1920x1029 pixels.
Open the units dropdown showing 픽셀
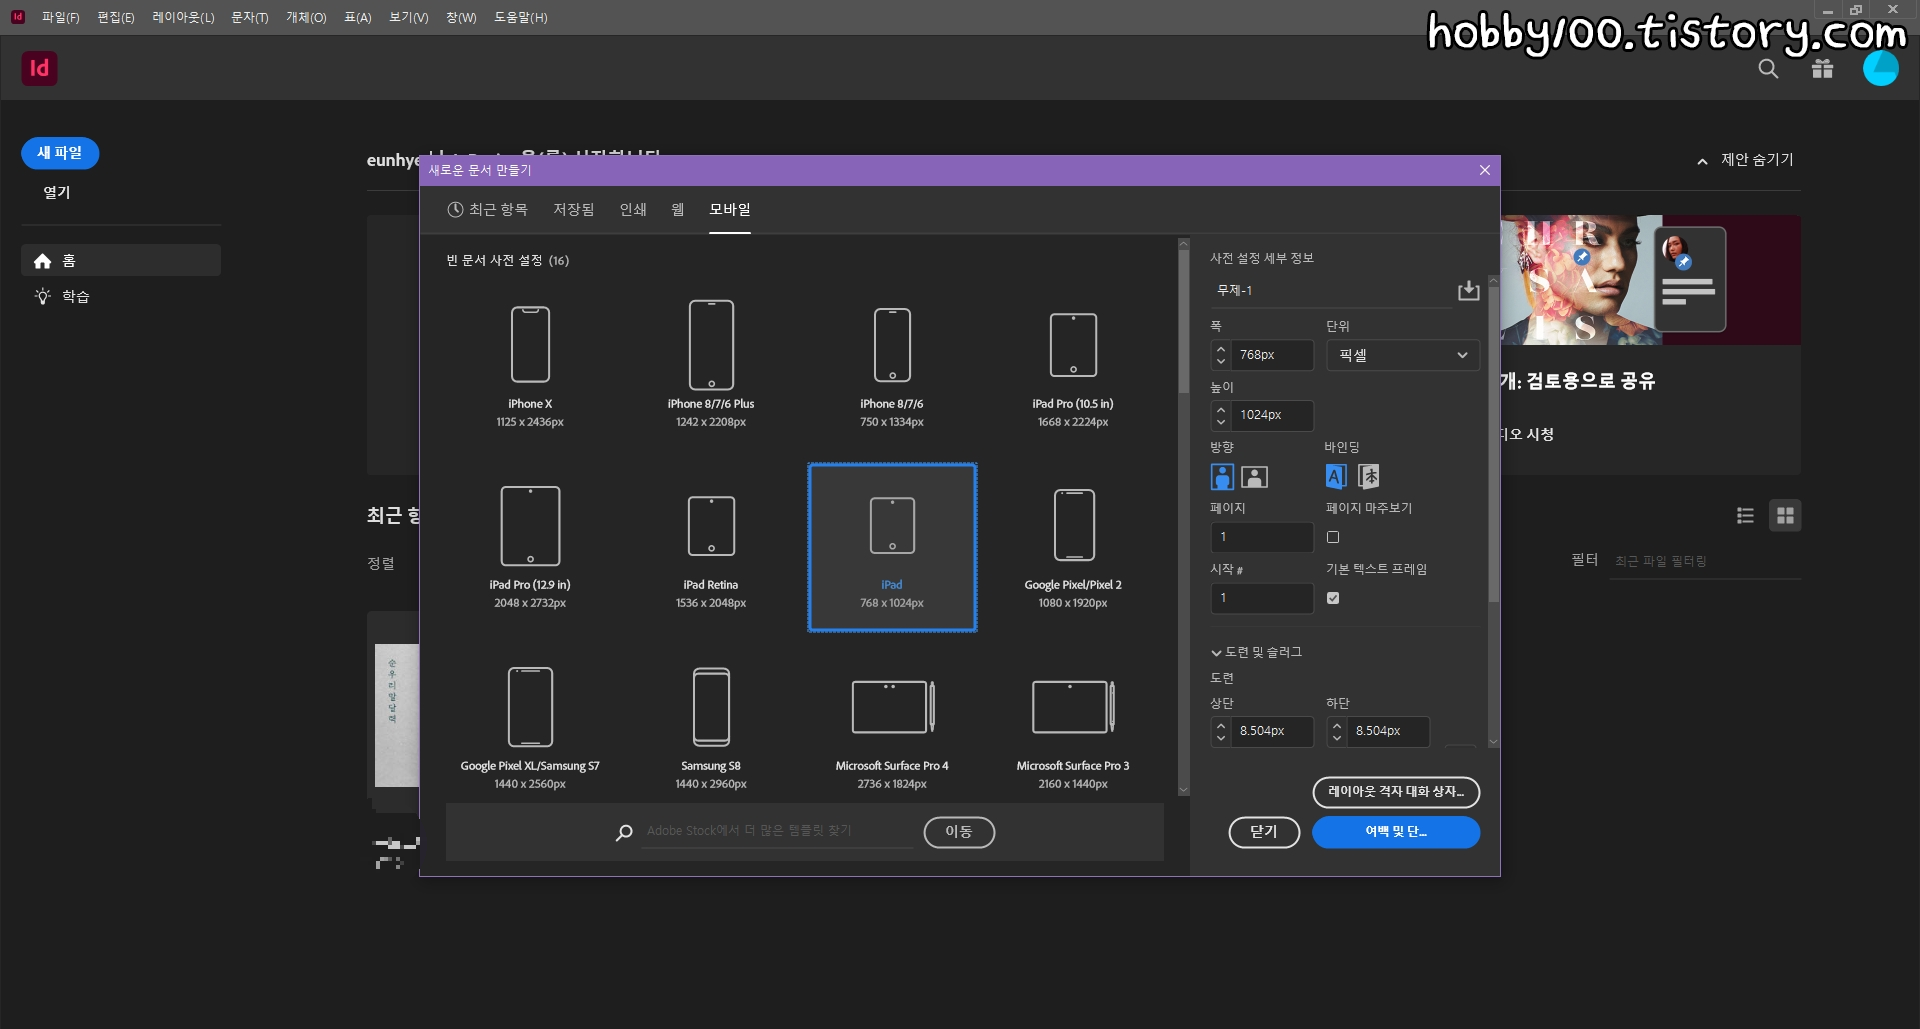click(1403, 355)
